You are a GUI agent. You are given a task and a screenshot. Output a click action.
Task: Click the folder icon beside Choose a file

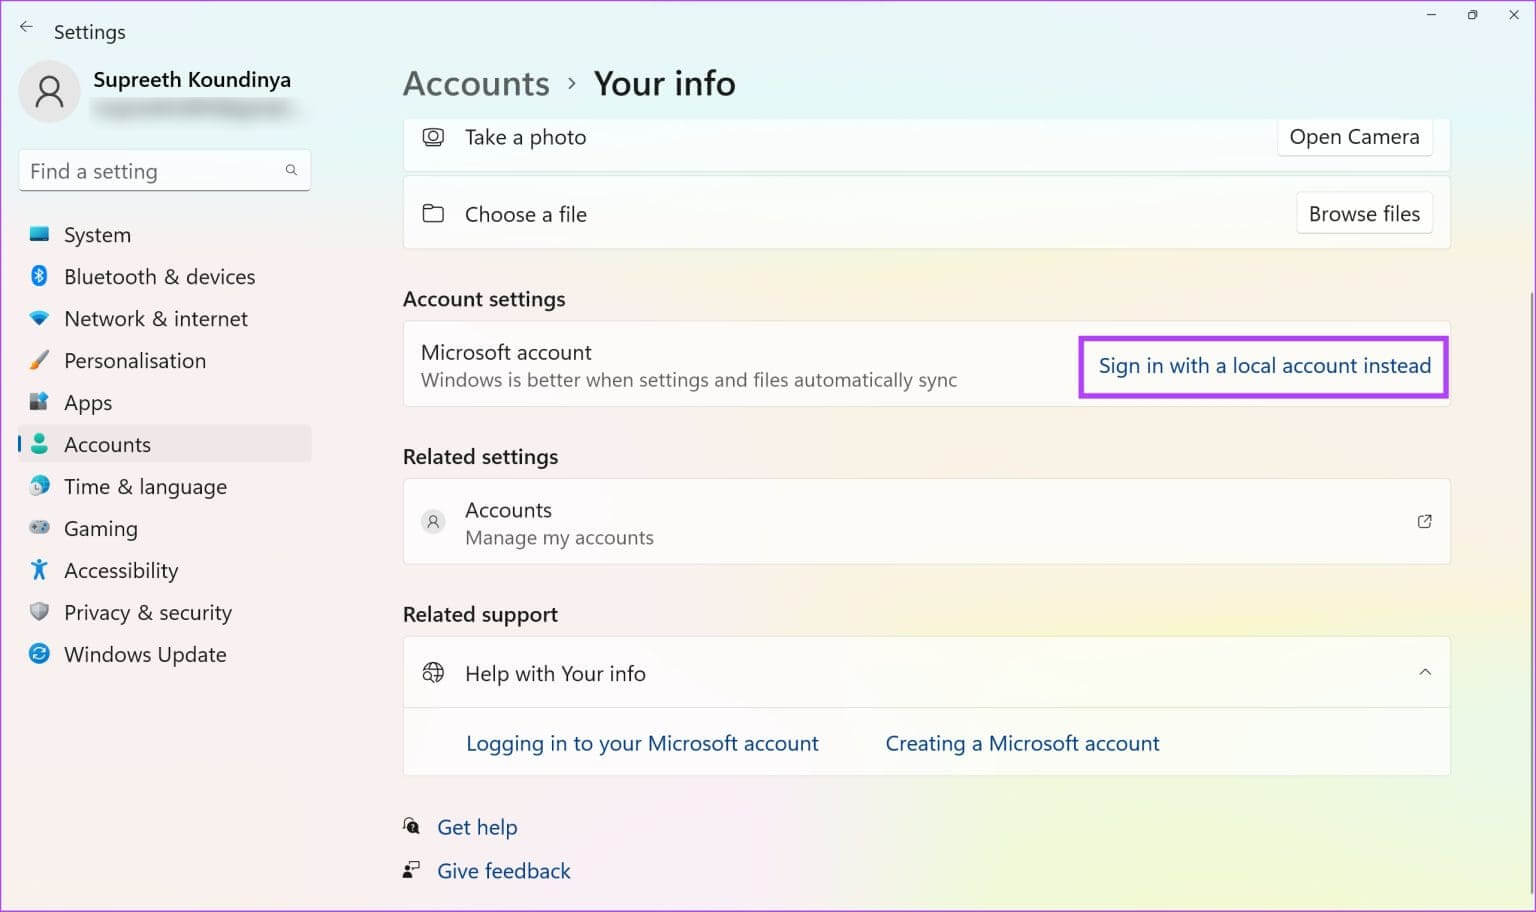click(433, 213)
